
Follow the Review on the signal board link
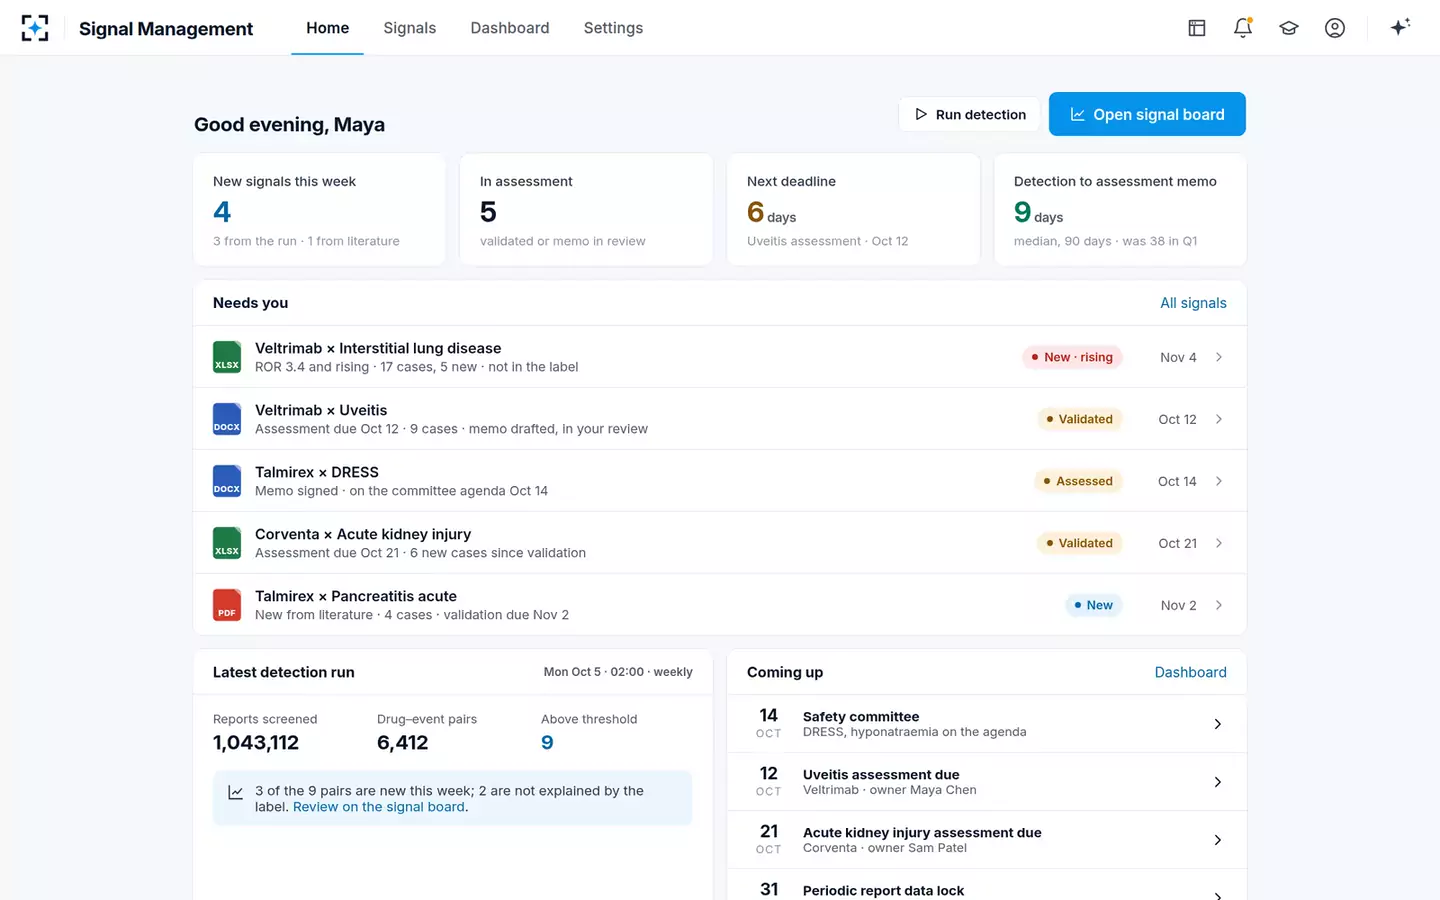click(379, 807)
